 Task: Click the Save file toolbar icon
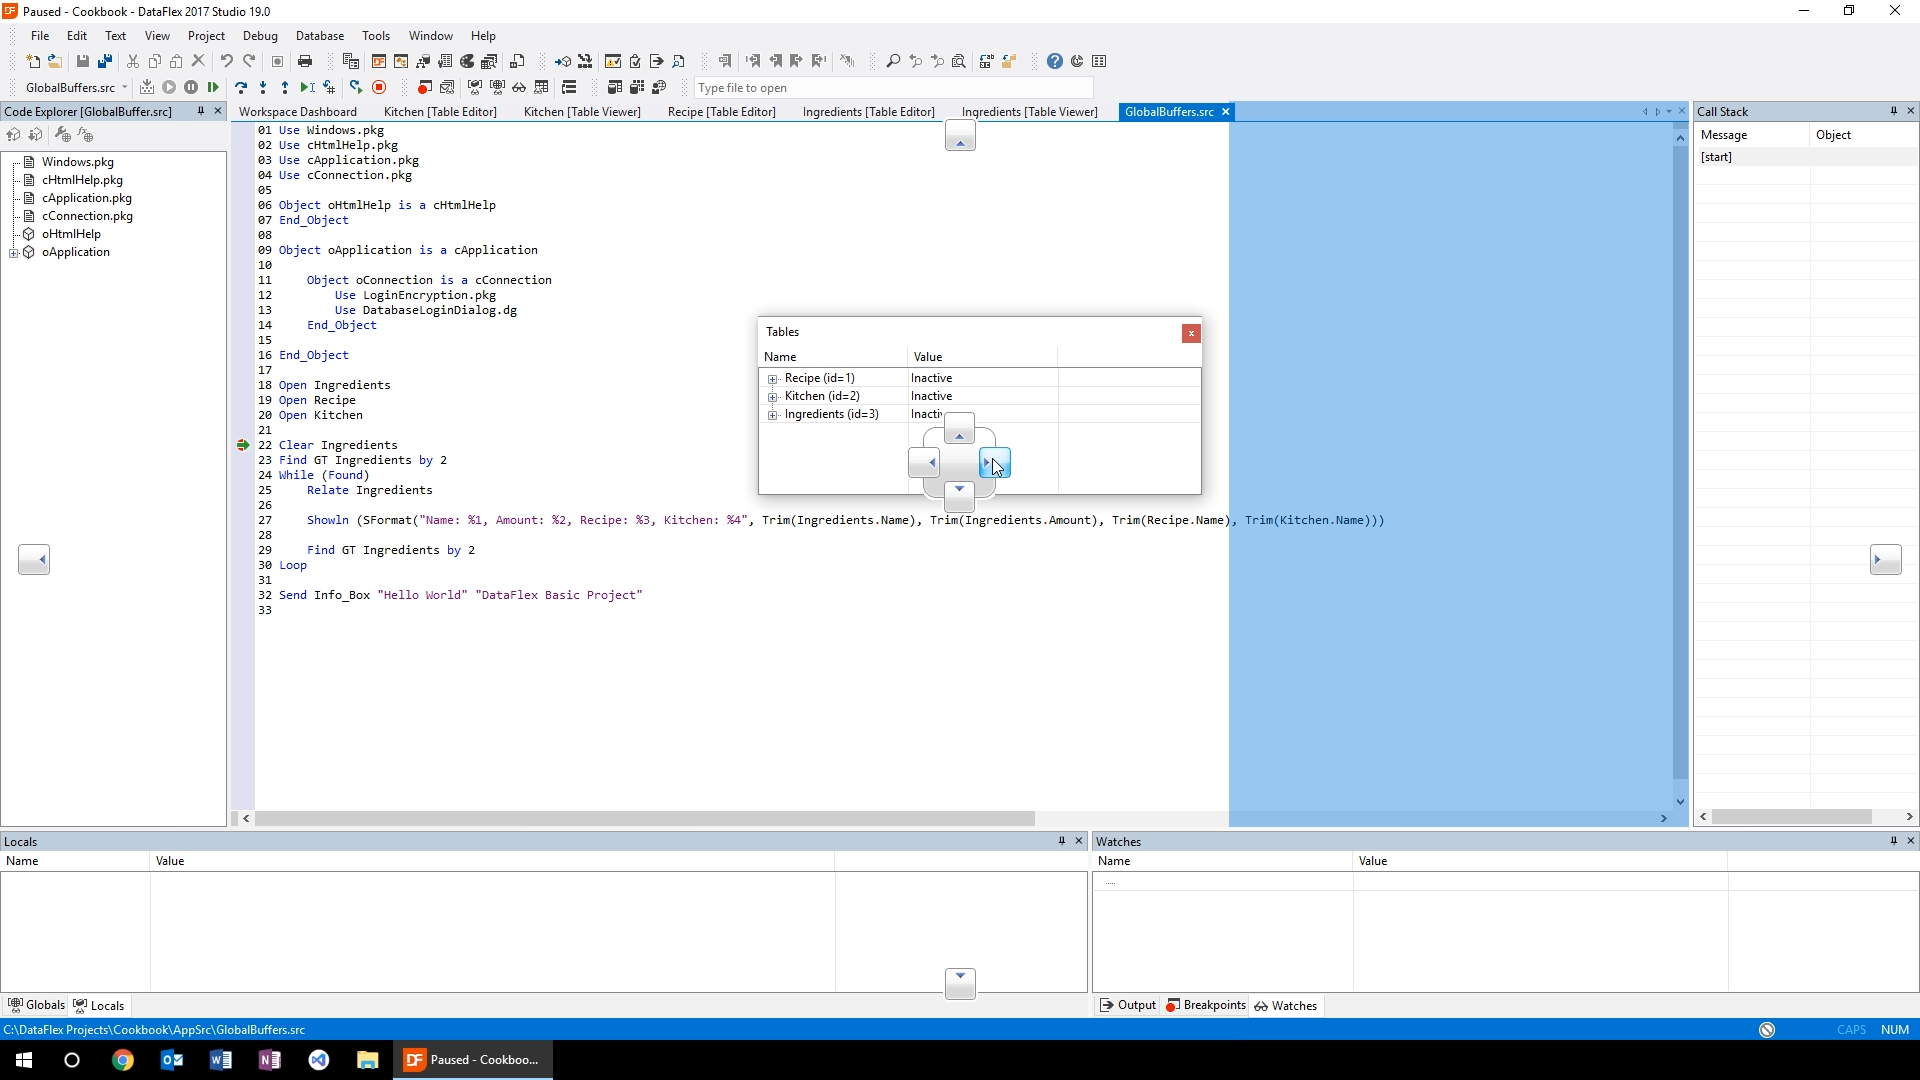coord(83,62)
